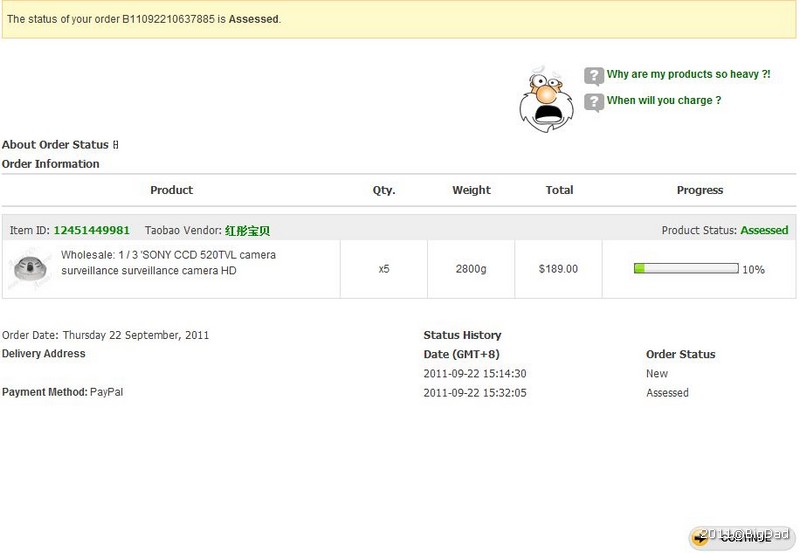Image resolution: width=800 pixels, height=553 pixels.
Task: Click the Total column header
Action: [x=559, y=190]
